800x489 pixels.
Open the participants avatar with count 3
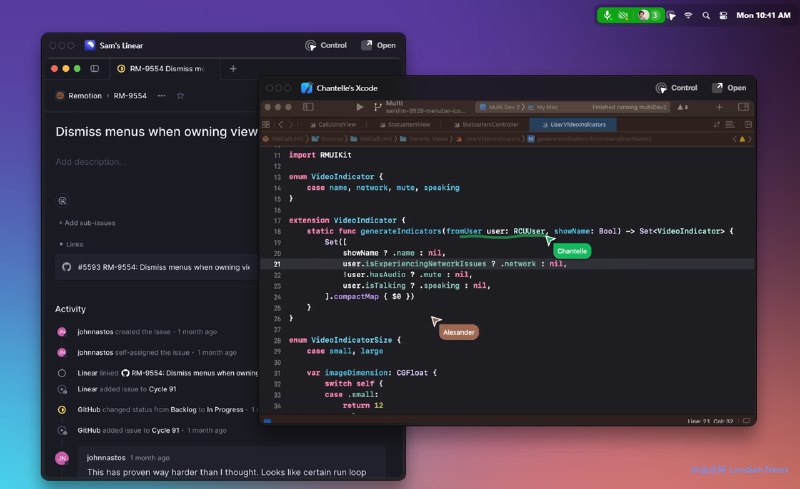pyautogui.click(x=648, y=15)
